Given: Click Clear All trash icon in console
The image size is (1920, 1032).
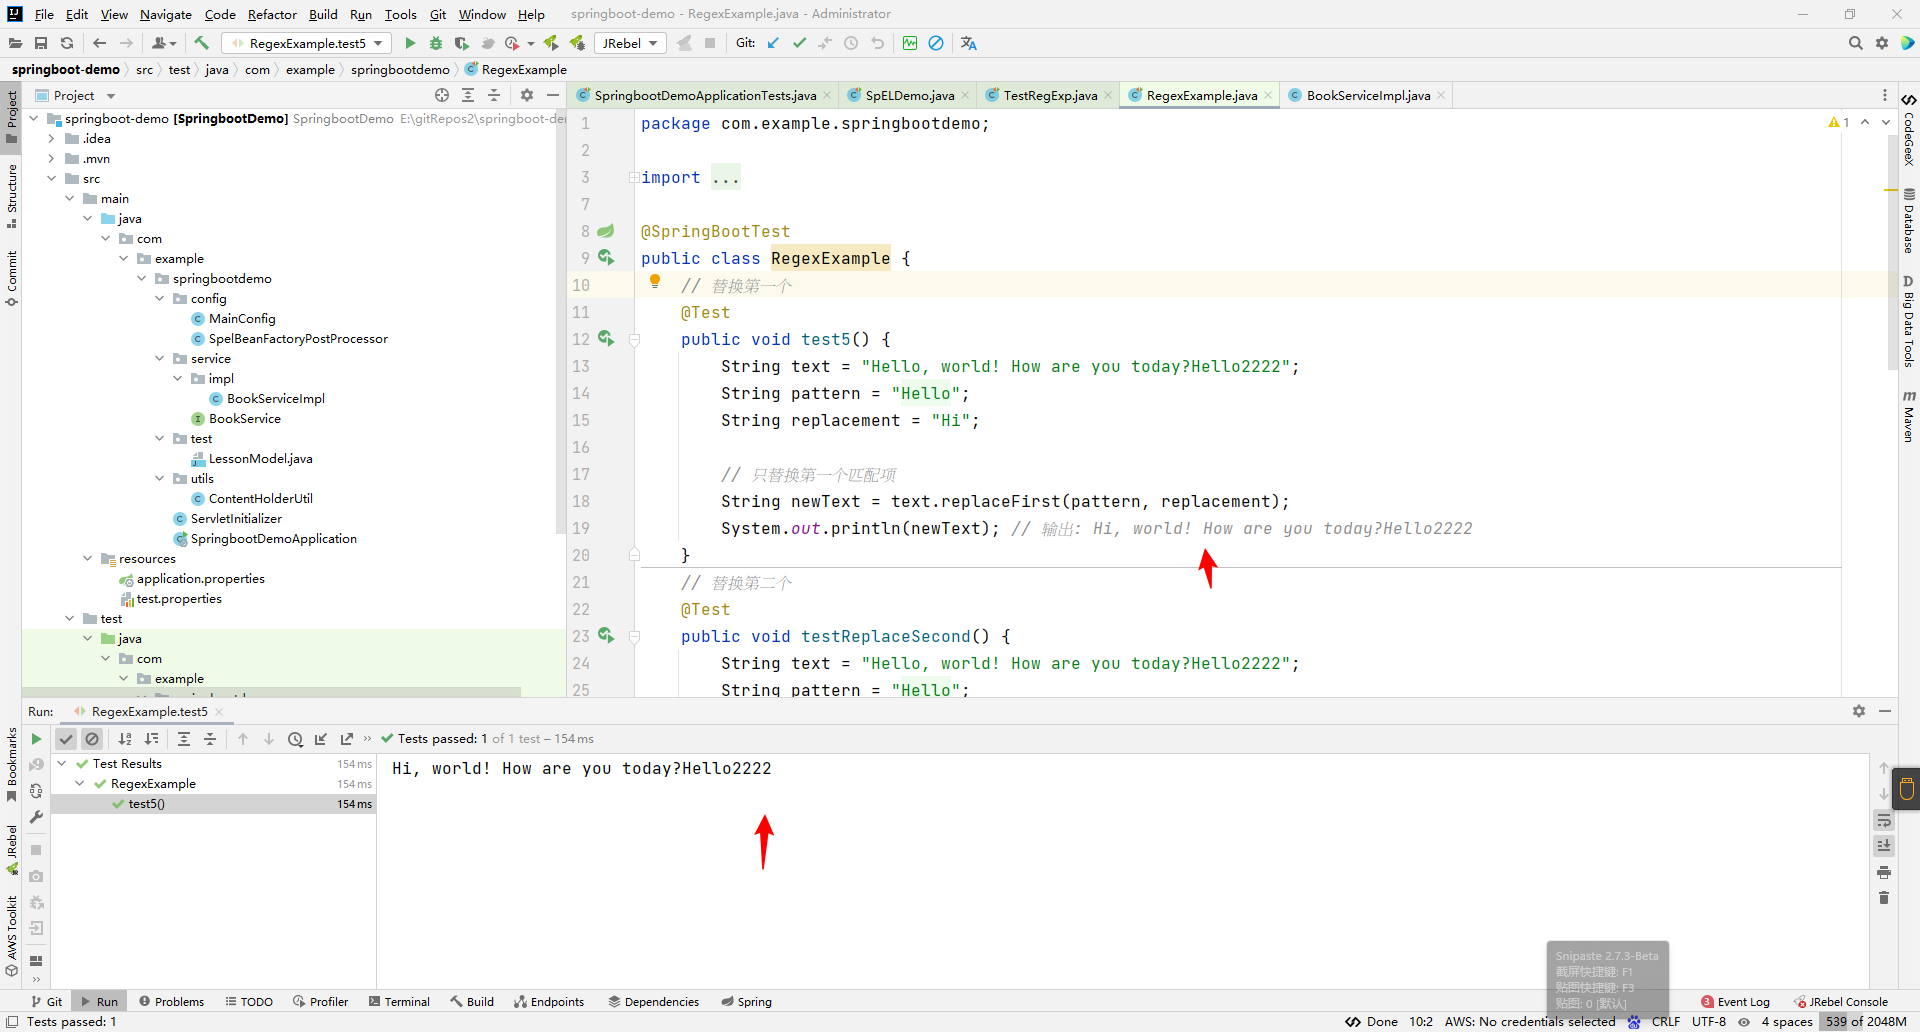Looking at the screenshot, I should point(1884,898).
